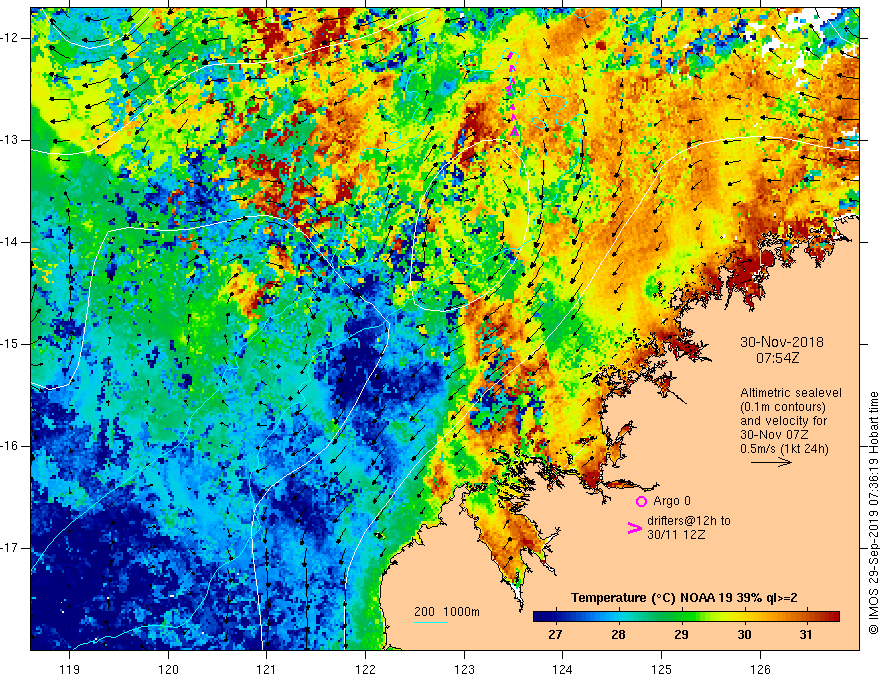Click the '30-Nov-2018' date label
This screenshot has width=880, height=680.
pos(782,342)
